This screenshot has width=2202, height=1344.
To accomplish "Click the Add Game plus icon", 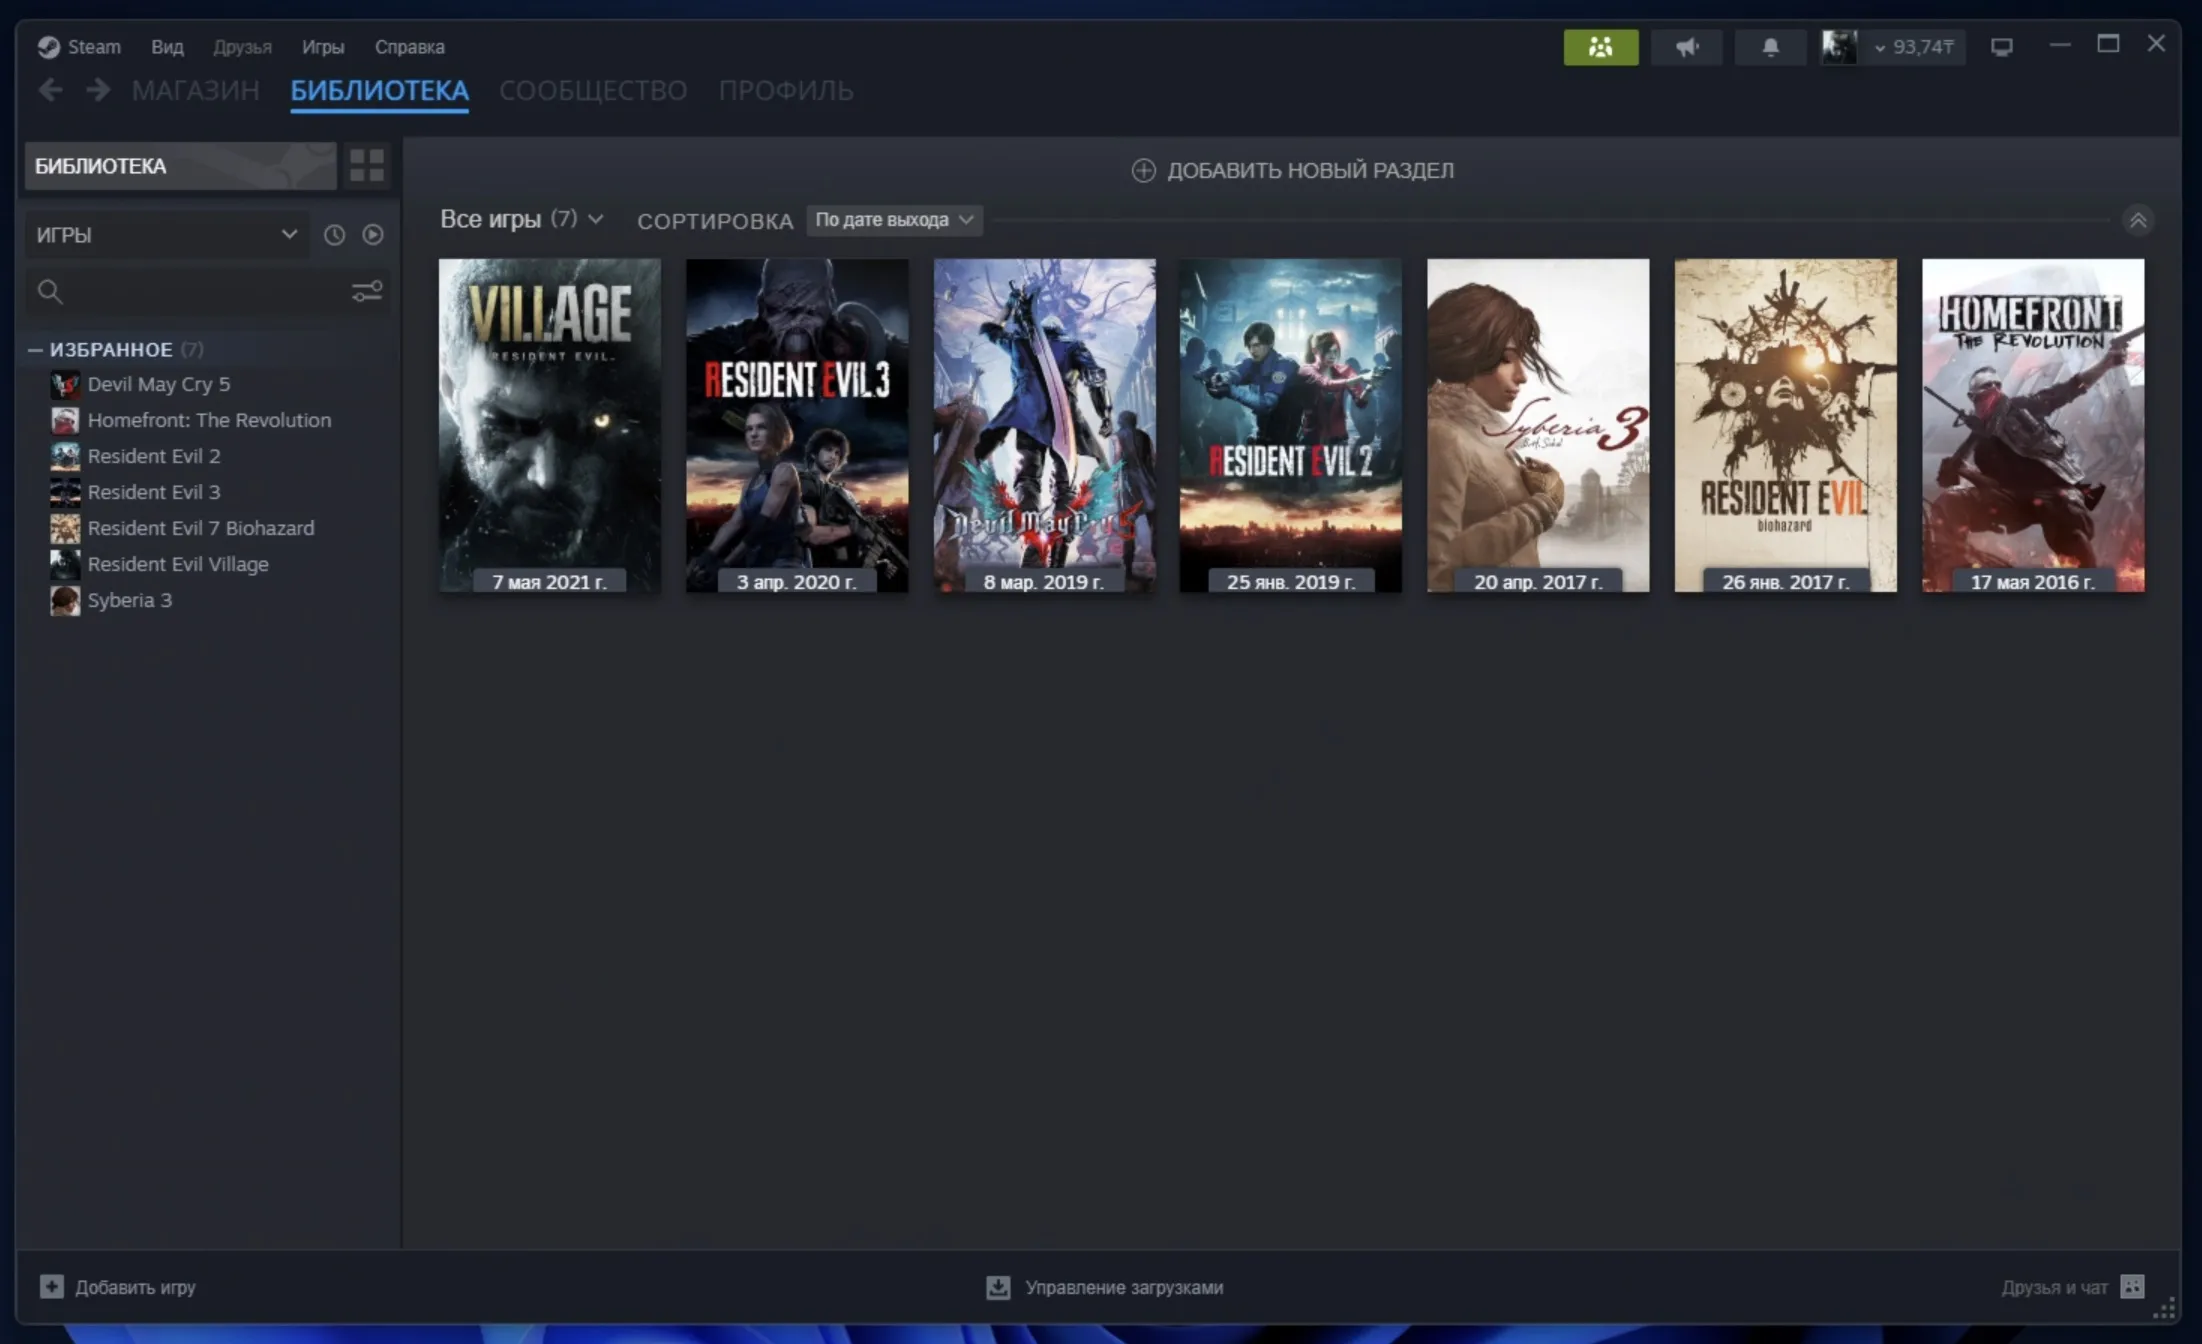I will pyautogui.click(x=51, y=1286).
